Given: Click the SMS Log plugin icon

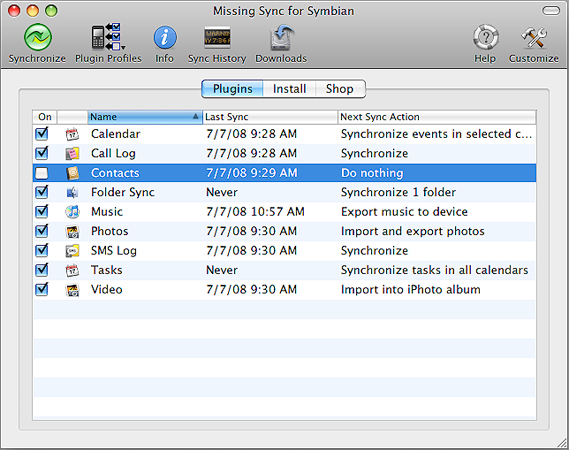Looking at the screenshot, I should coord(72,251).
